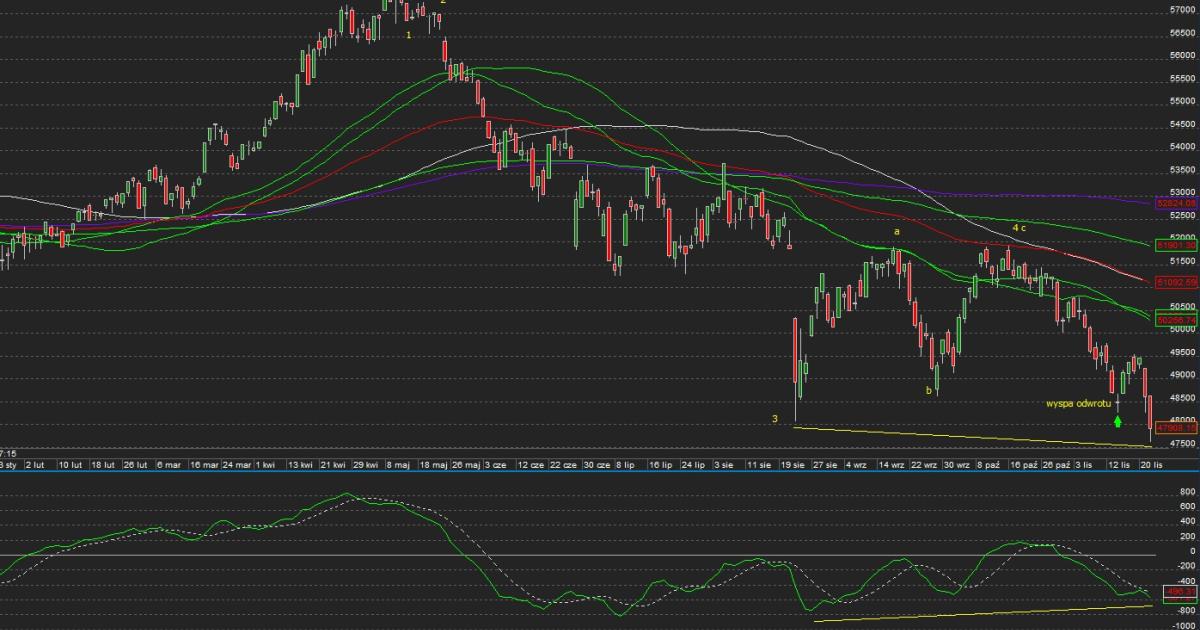Click the green 51901.36 price label
This screenshot has width=1200, height=630.
[x=1176, y=244]
